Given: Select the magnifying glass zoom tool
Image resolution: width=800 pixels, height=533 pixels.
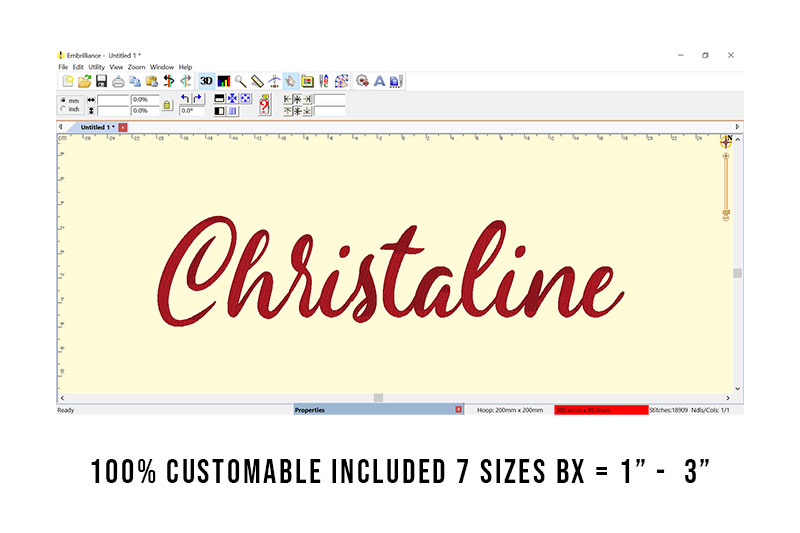Looking at the screenshot, I should tap(240, 81).
